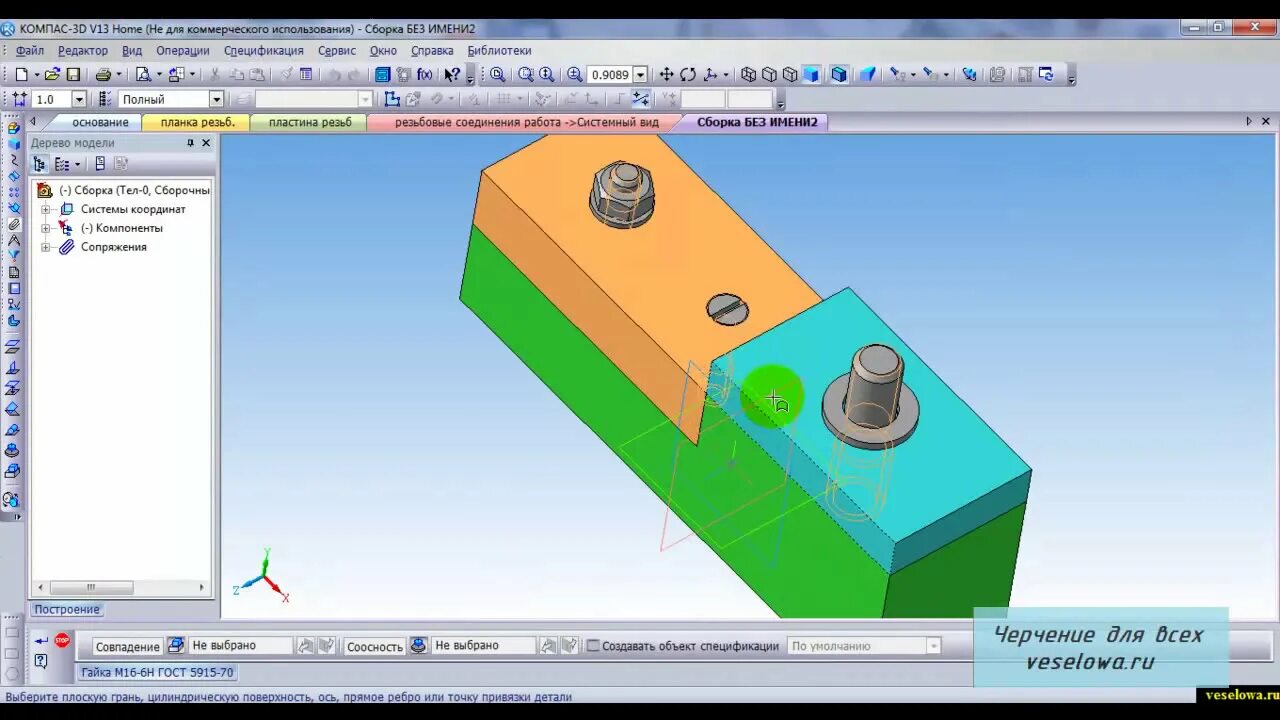The width and height of the screenshot is (1280, 720).
Task: Open the Файл menu
Action: pyautogui.click(x=30, y=50)
